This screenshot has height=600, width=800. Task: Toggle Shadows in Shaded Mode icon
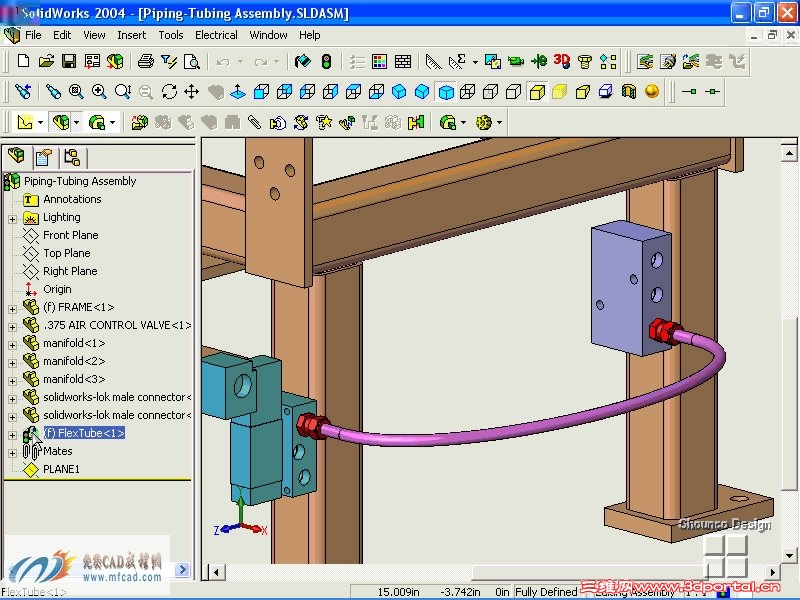(x=606, y=92)
